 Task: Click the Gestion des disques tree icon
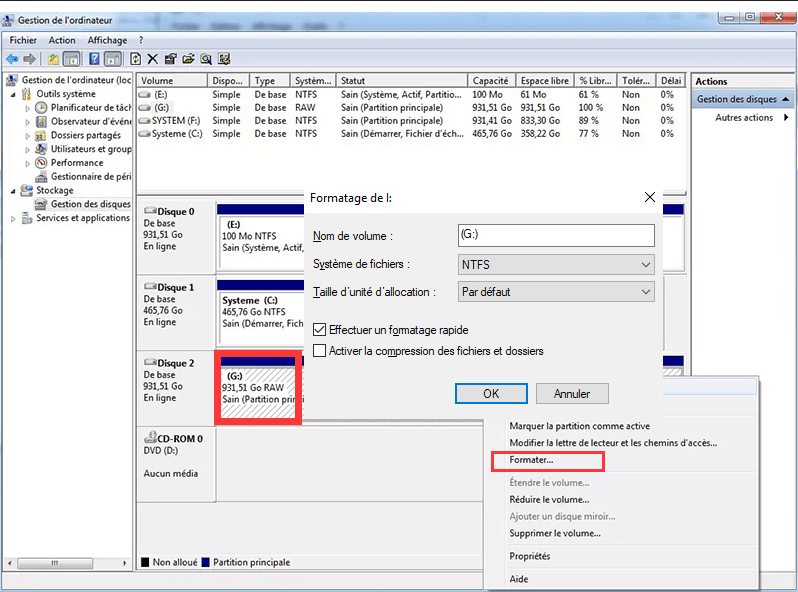pyautogui.click(x=41, y=204)
